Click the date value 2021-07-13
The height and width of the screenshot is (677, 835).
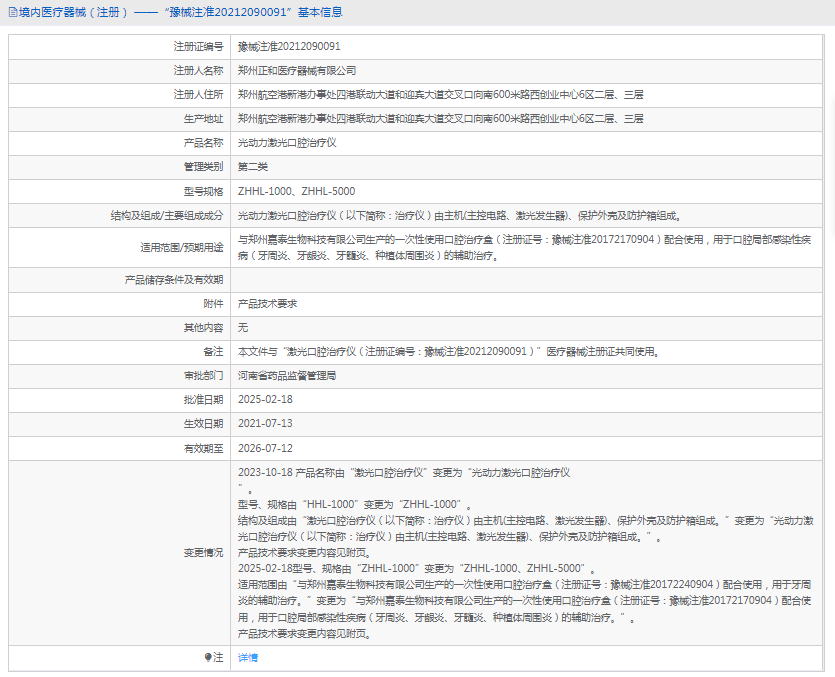pos(265,424)
